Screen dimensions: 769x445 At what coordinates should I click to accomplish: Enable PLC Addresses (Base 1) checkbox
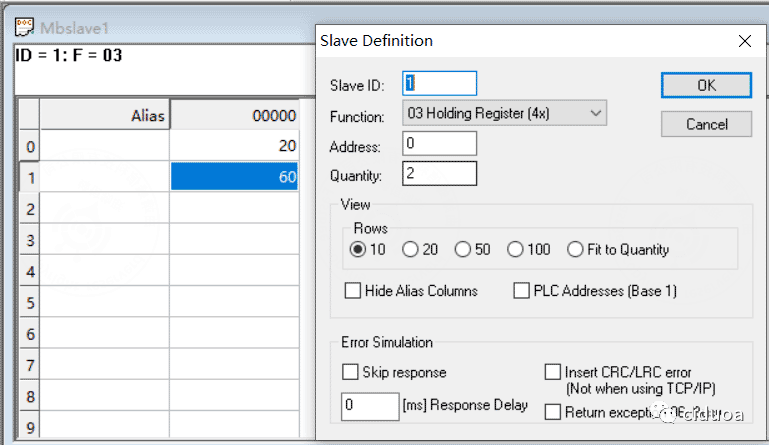[521, 290]
